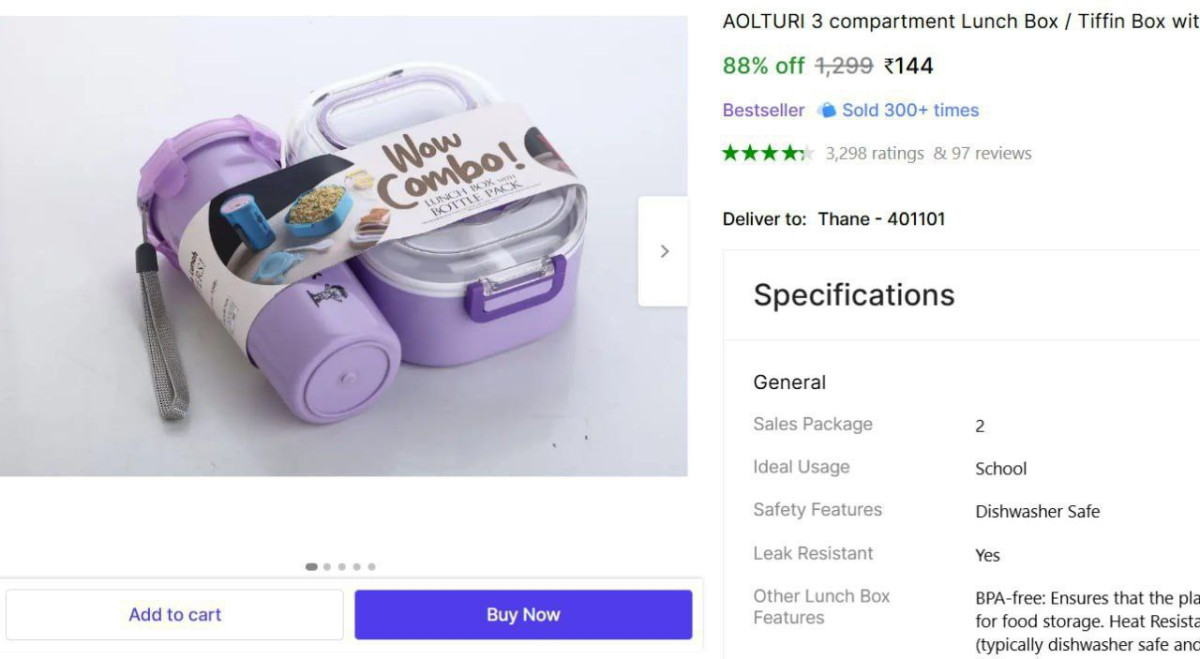Click the Bestseller label
1200x659 pixels.
pyautogui.click(x=763, y=110)
